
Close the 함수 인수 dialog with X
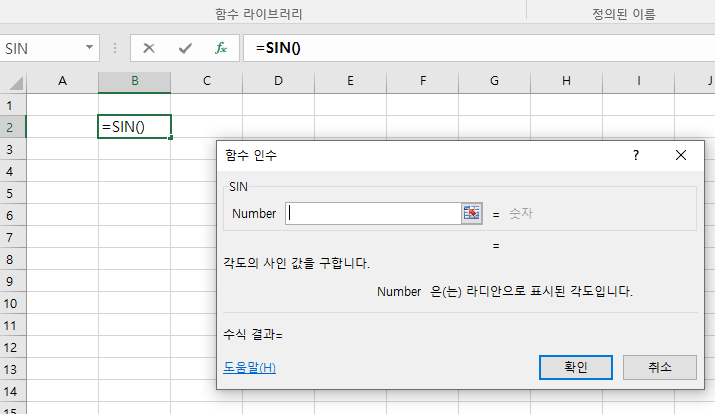point(681,155)
